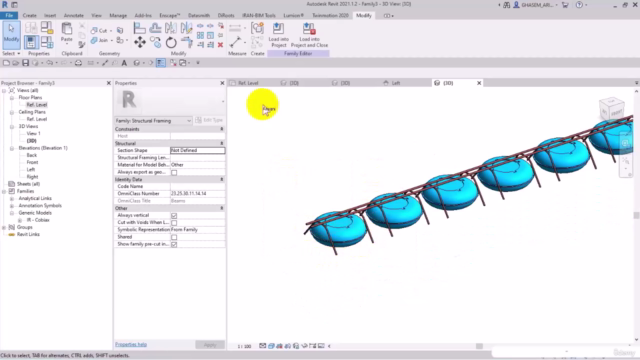Toggle Always export as geometry checkbox
This screenshot has width=640, height=360.
pyautogui.click(x=174, y=172)
